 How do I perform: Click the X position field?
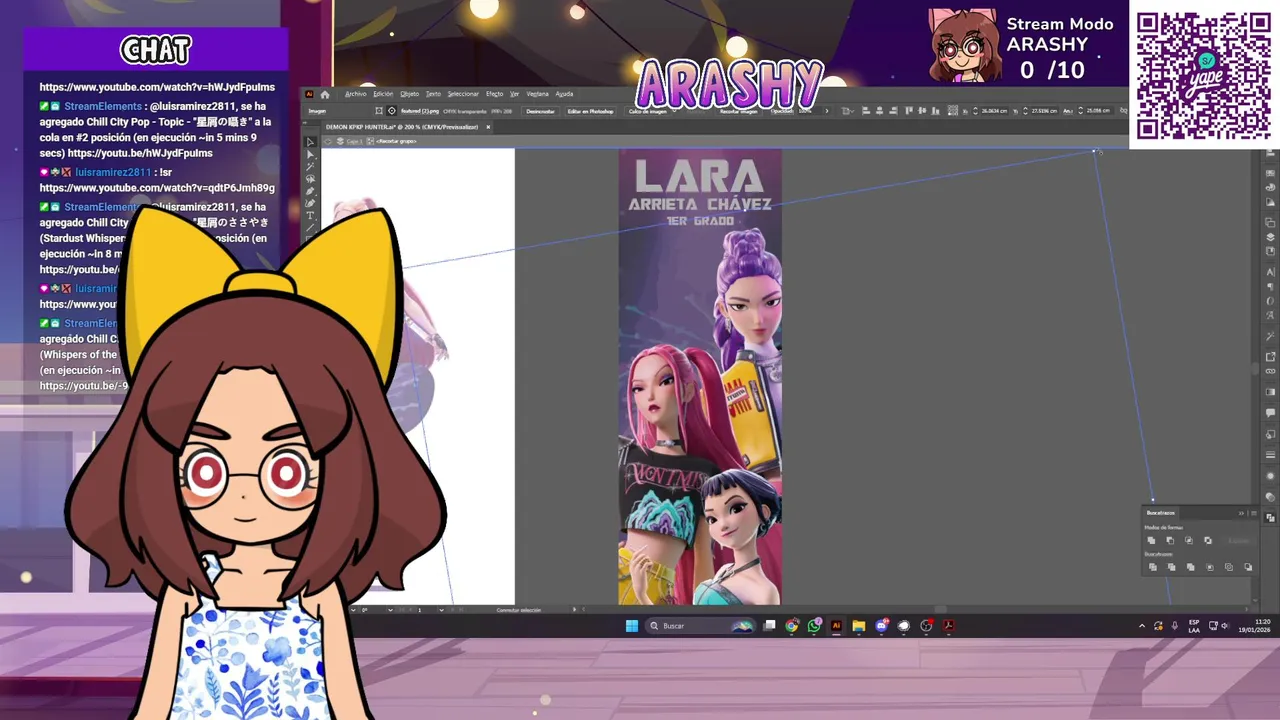994,111
